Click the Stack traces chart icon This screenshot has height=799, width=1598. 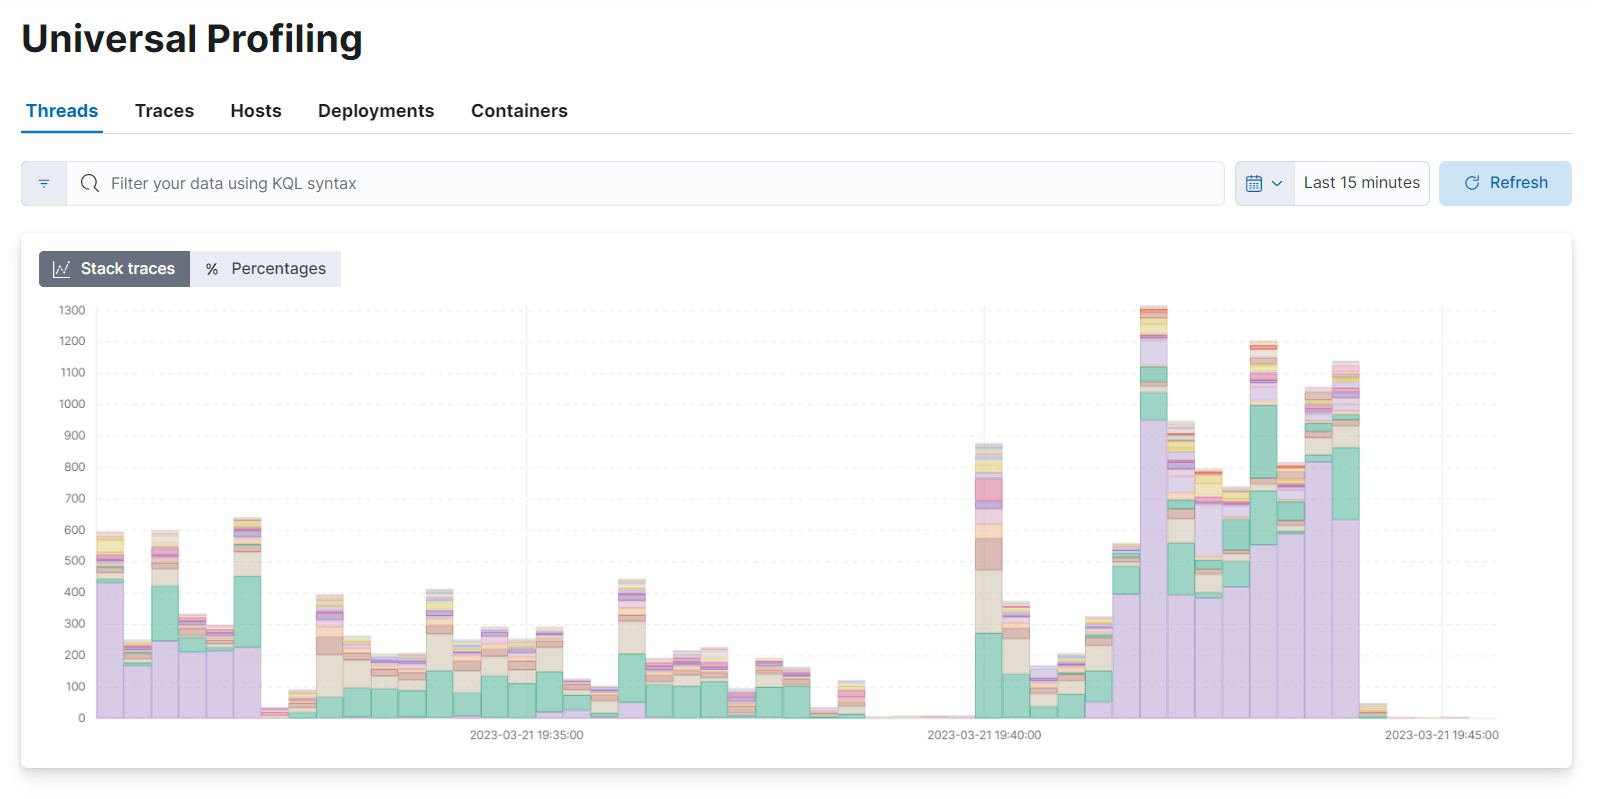point(62,269)
